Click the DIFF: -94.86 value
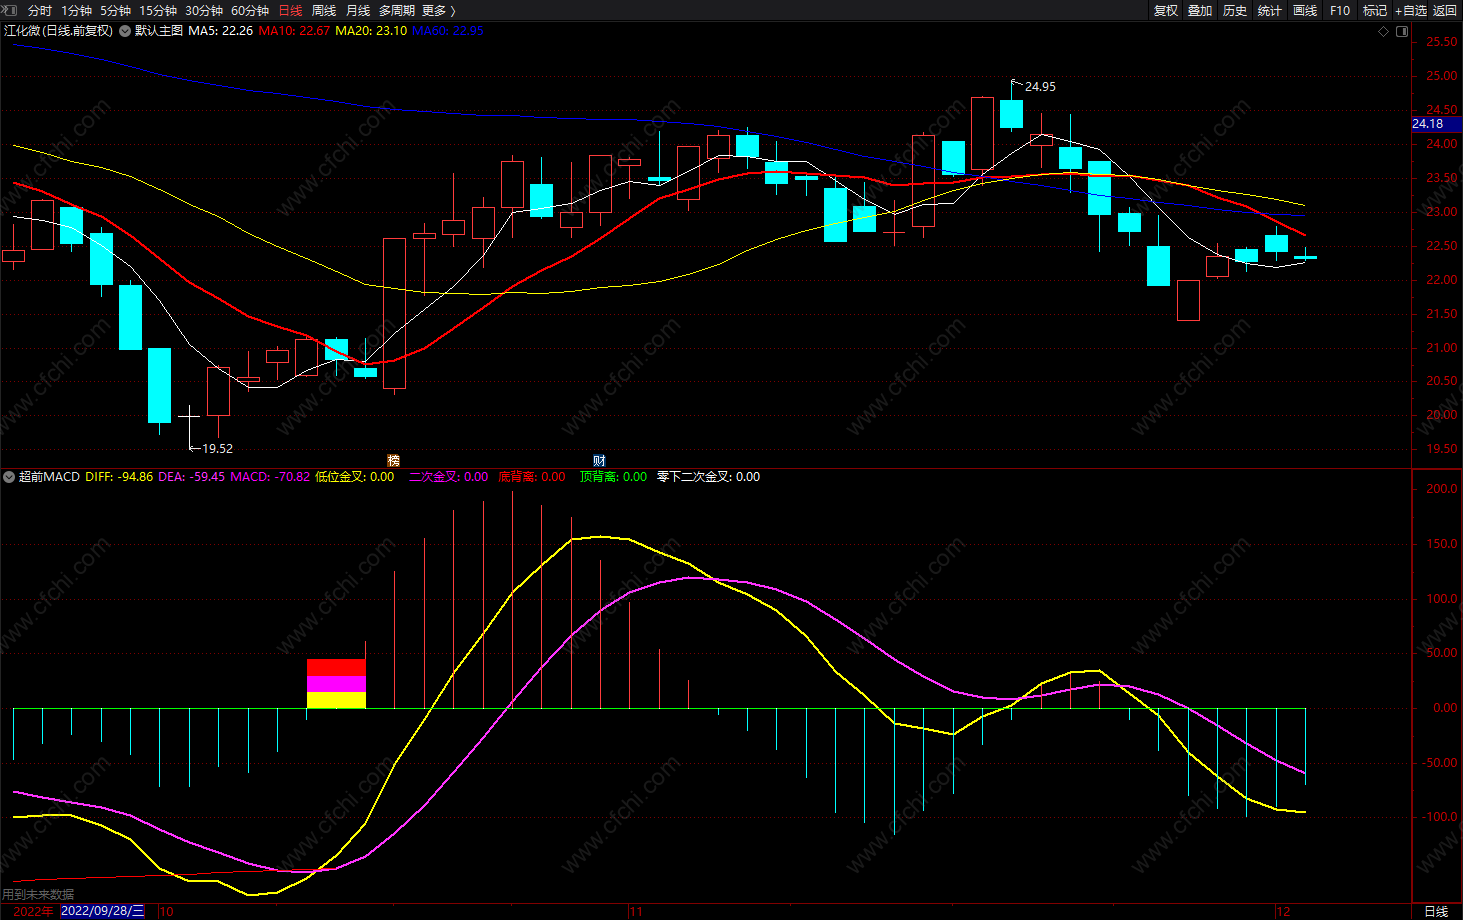 coord(119,477)
